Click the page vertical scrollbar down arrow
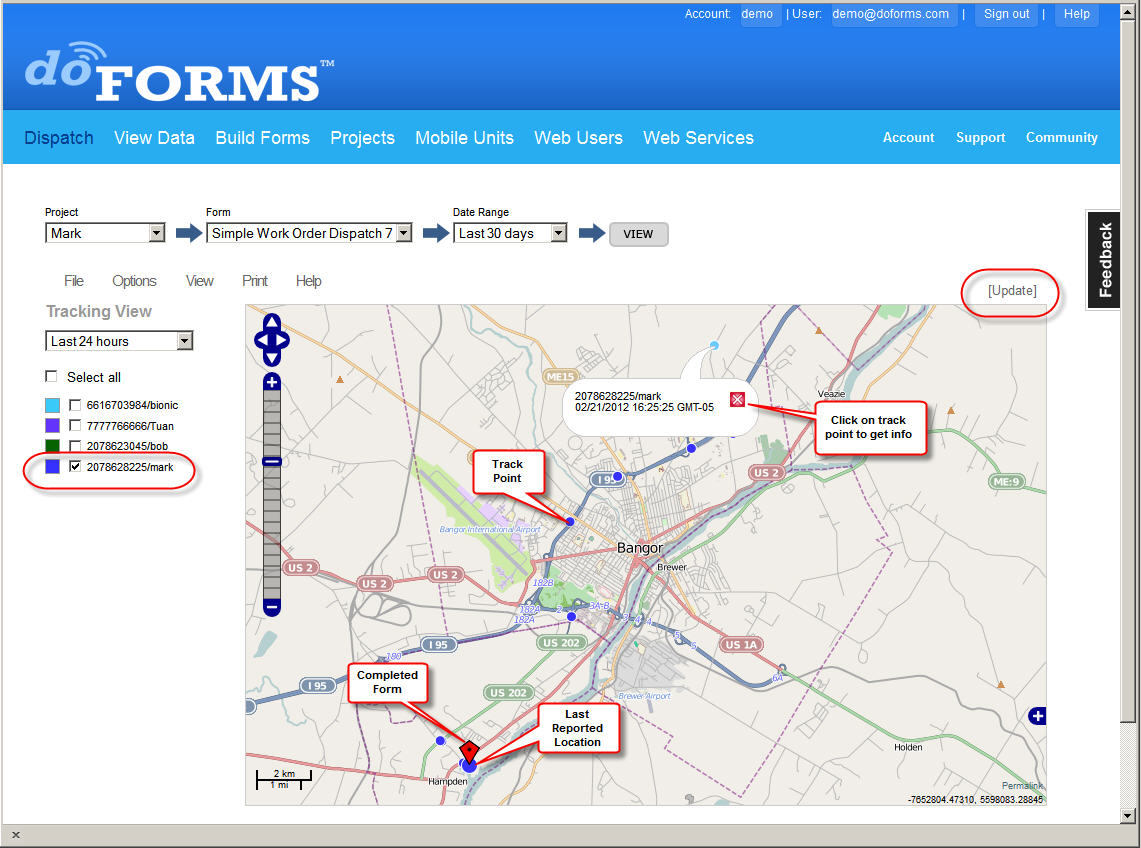The width and height of the screenshot is (1141, 848). 1127,815
